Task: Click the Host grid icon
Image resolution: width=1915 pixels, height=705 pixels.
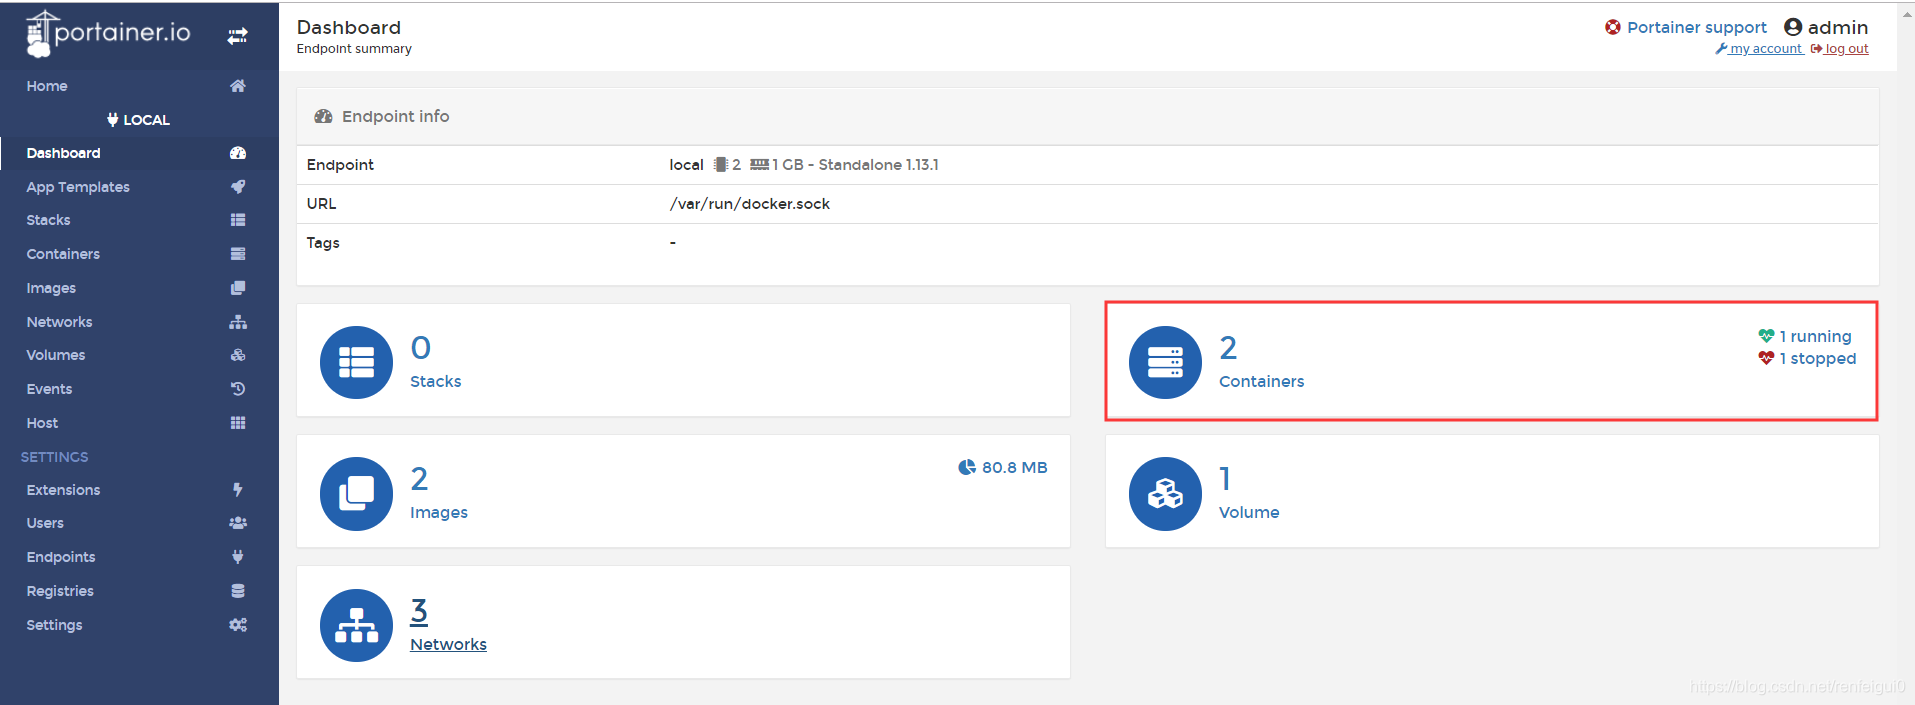Action: [x=238, y=423]
